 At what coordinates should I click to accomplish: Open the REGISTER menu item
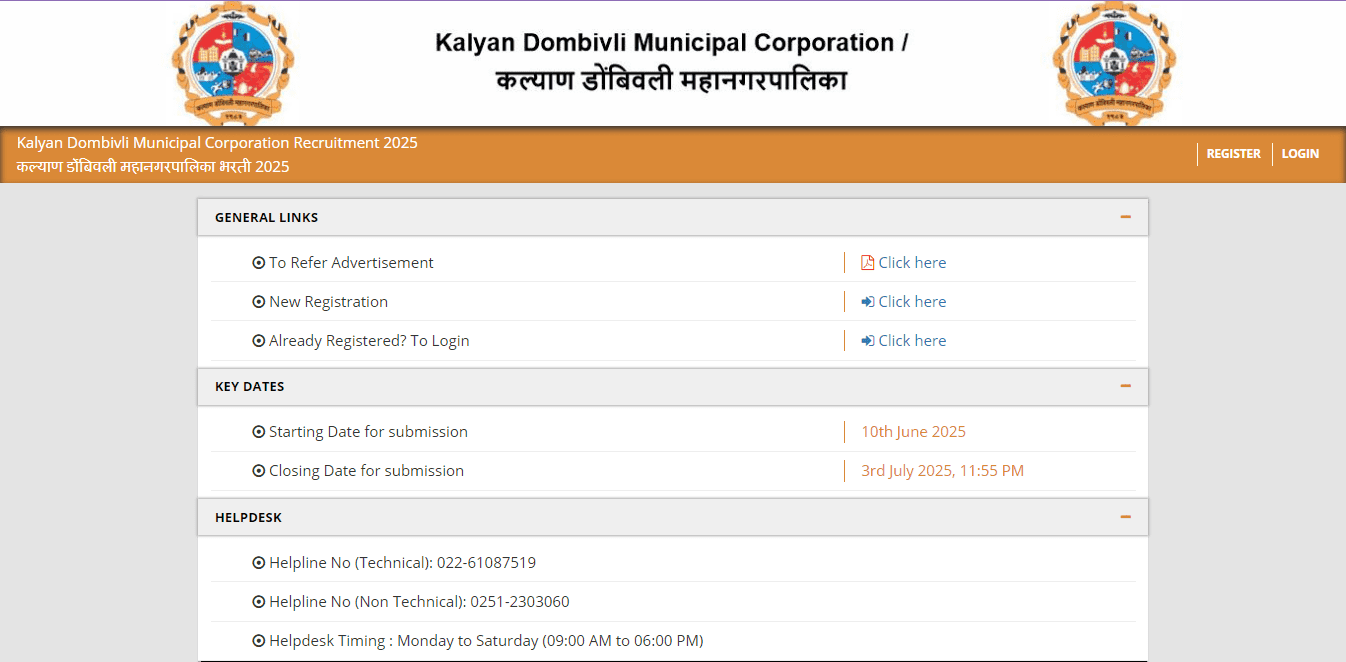pos(1233,154)
